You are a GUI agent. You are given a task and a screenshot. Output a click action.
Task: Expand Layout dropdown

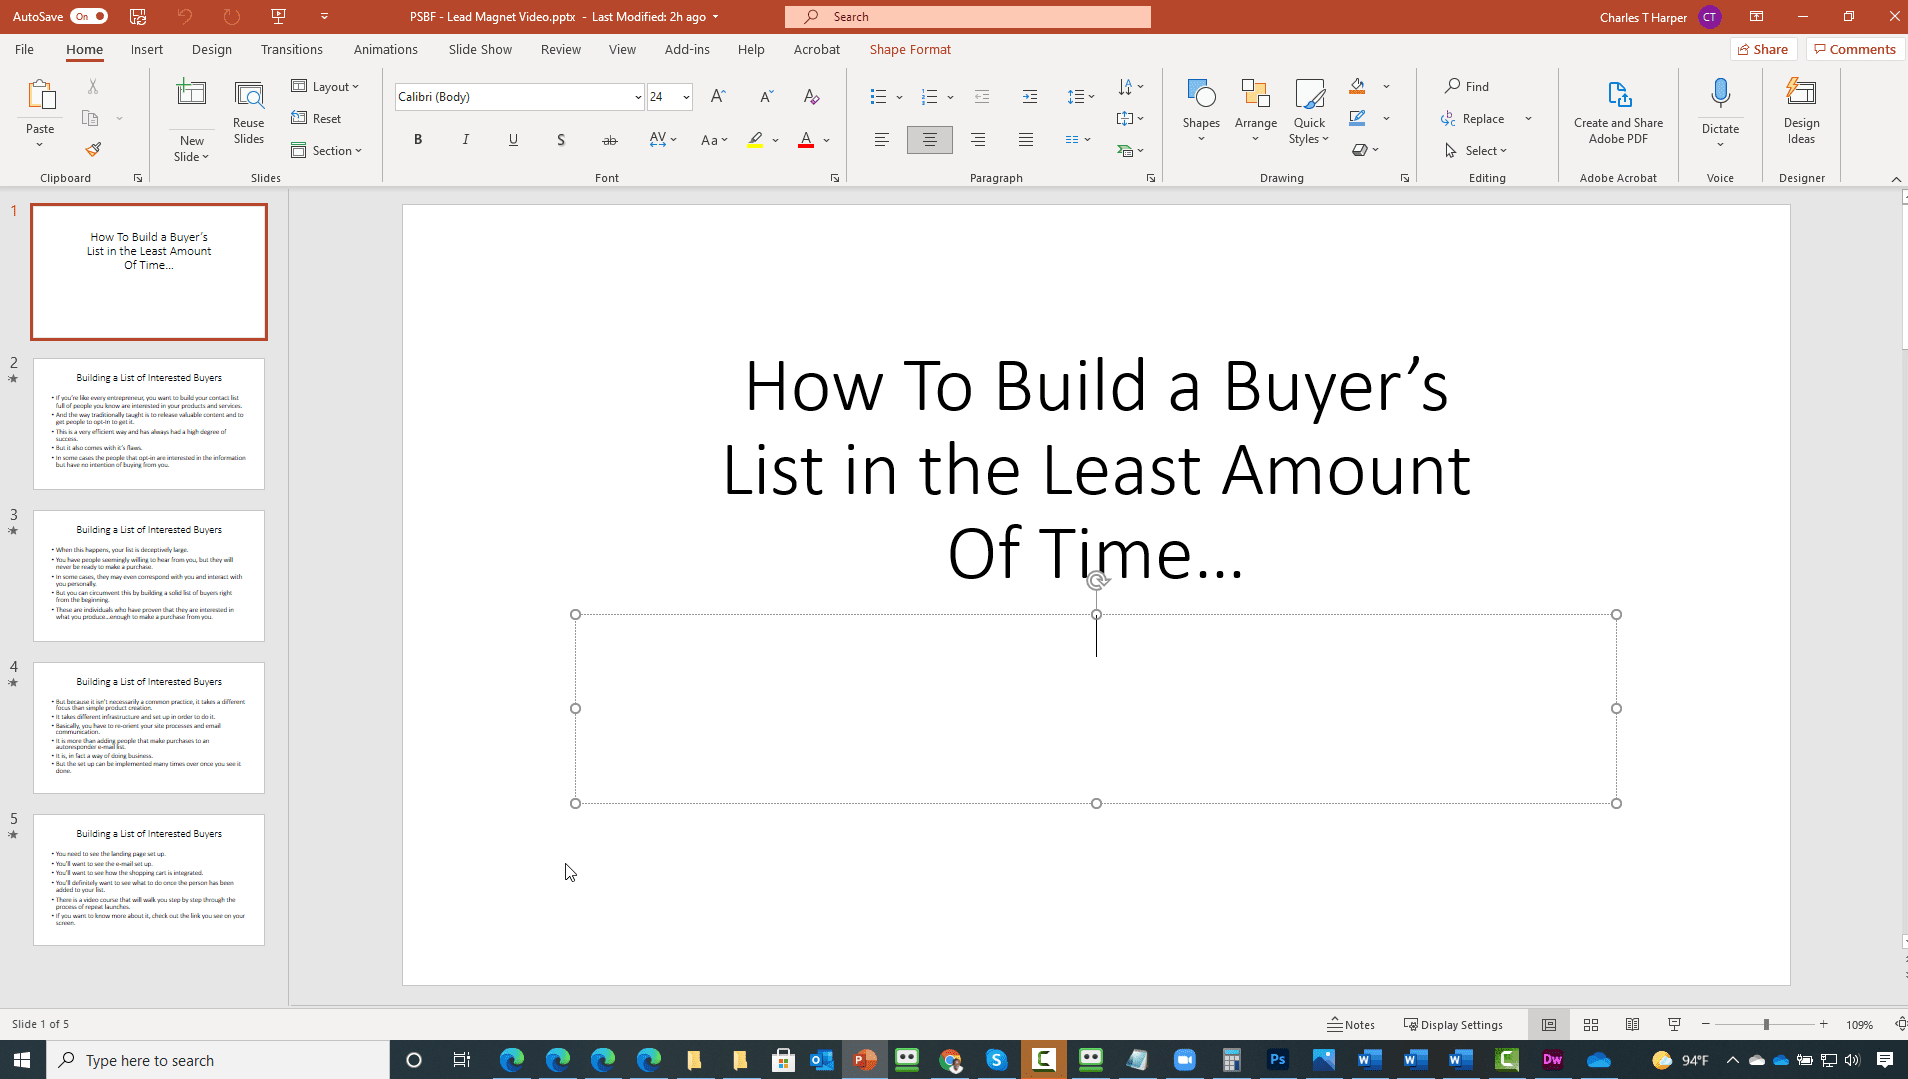326,87
